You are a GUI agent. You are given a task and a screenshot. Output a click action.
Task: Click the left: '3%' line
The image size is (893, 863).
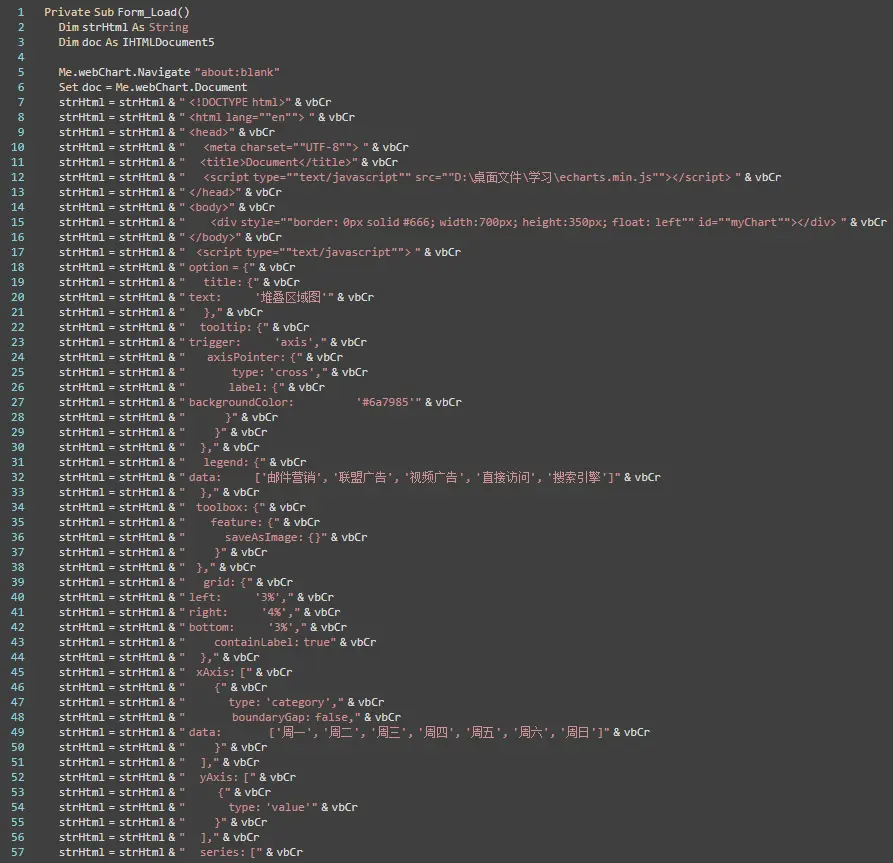coord(196,597)
